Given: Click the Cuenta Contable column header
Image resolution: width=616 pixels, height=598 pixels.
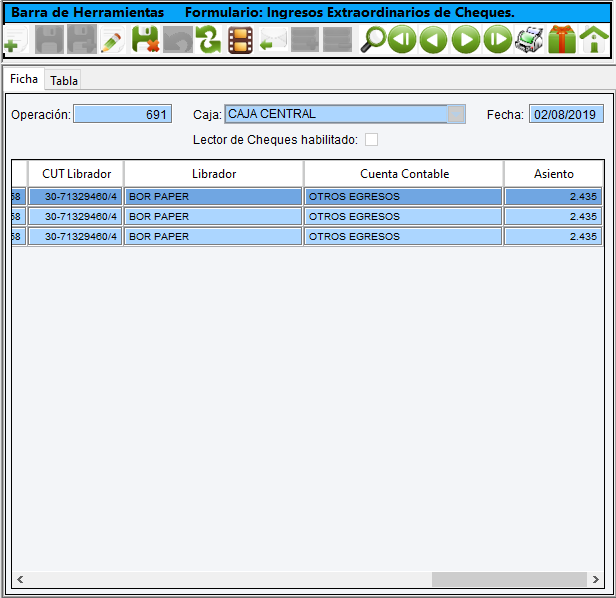Looking at the screenshot, I should (404, 174).
